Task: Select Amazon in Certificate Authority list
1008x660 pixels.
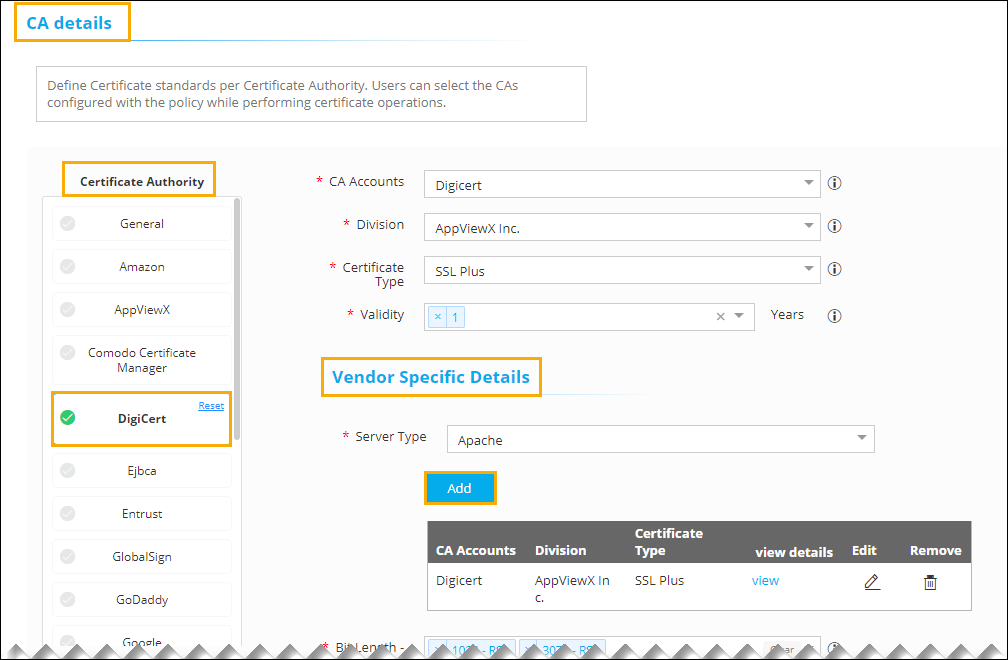Action: 141,267
